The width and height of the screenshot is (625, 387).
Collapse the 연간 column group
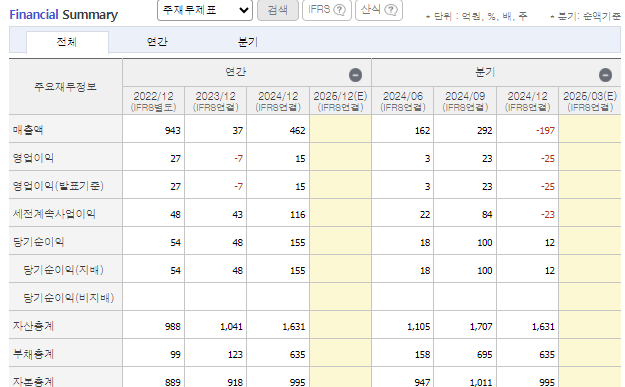[355, 75]
